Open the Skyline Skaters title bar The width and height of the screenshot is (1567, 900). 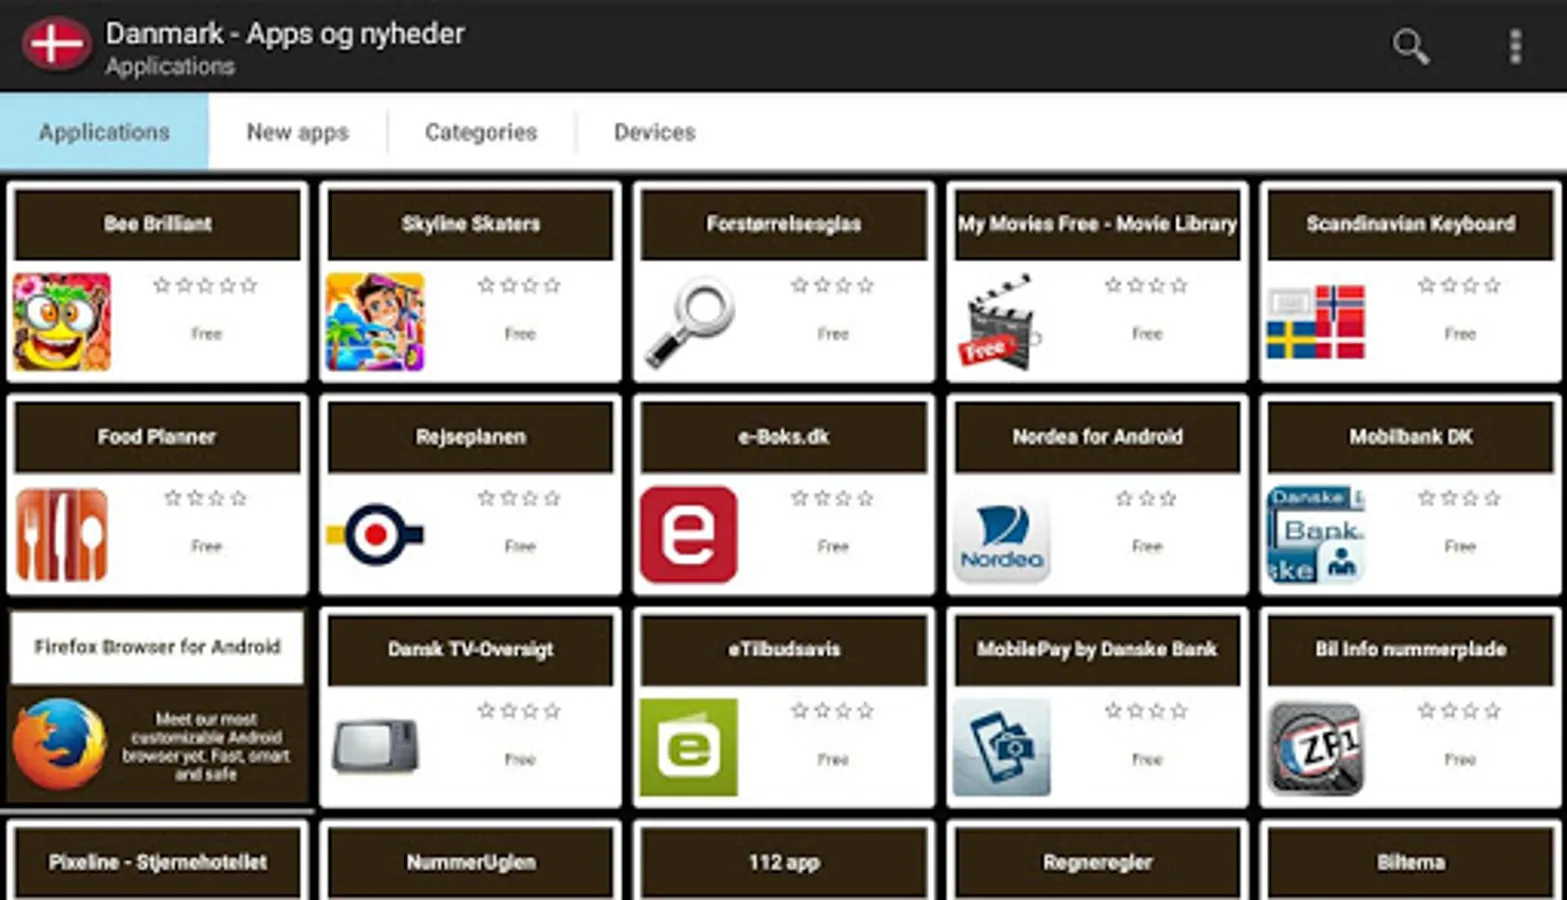[470, 224]
